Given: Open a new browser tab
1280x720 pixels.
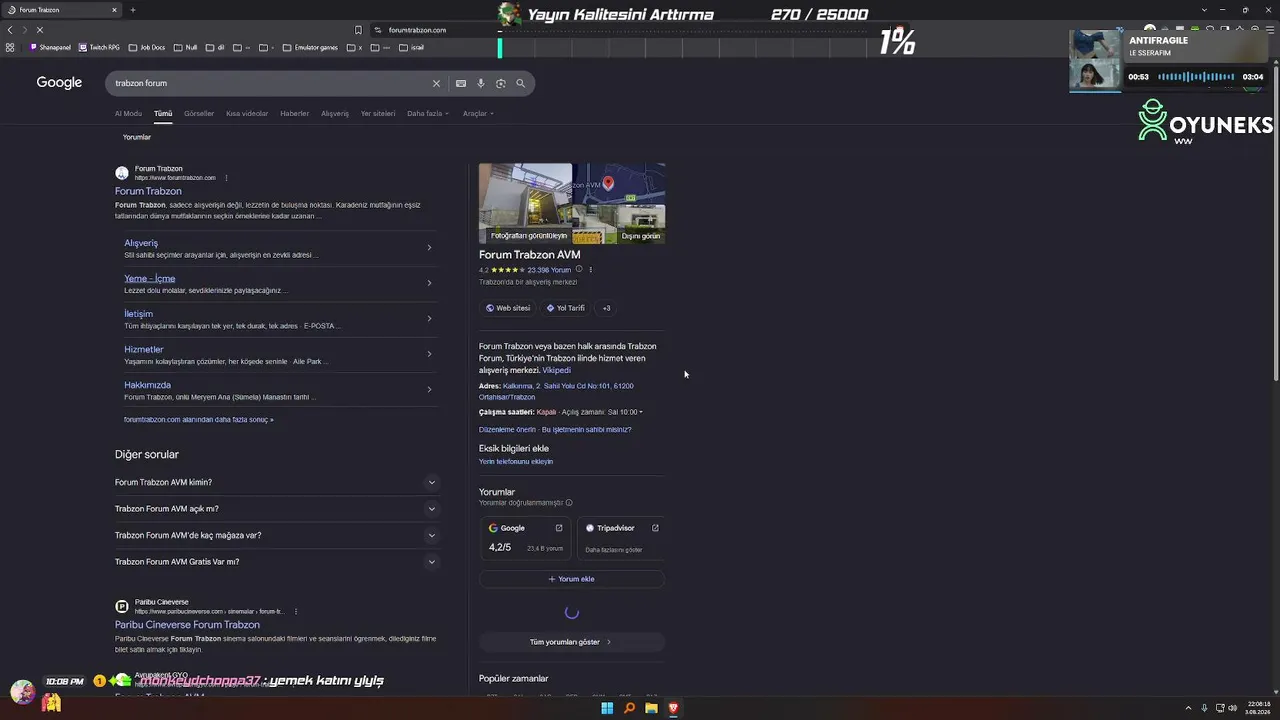Looking at the screenshot, I should 132,10.
